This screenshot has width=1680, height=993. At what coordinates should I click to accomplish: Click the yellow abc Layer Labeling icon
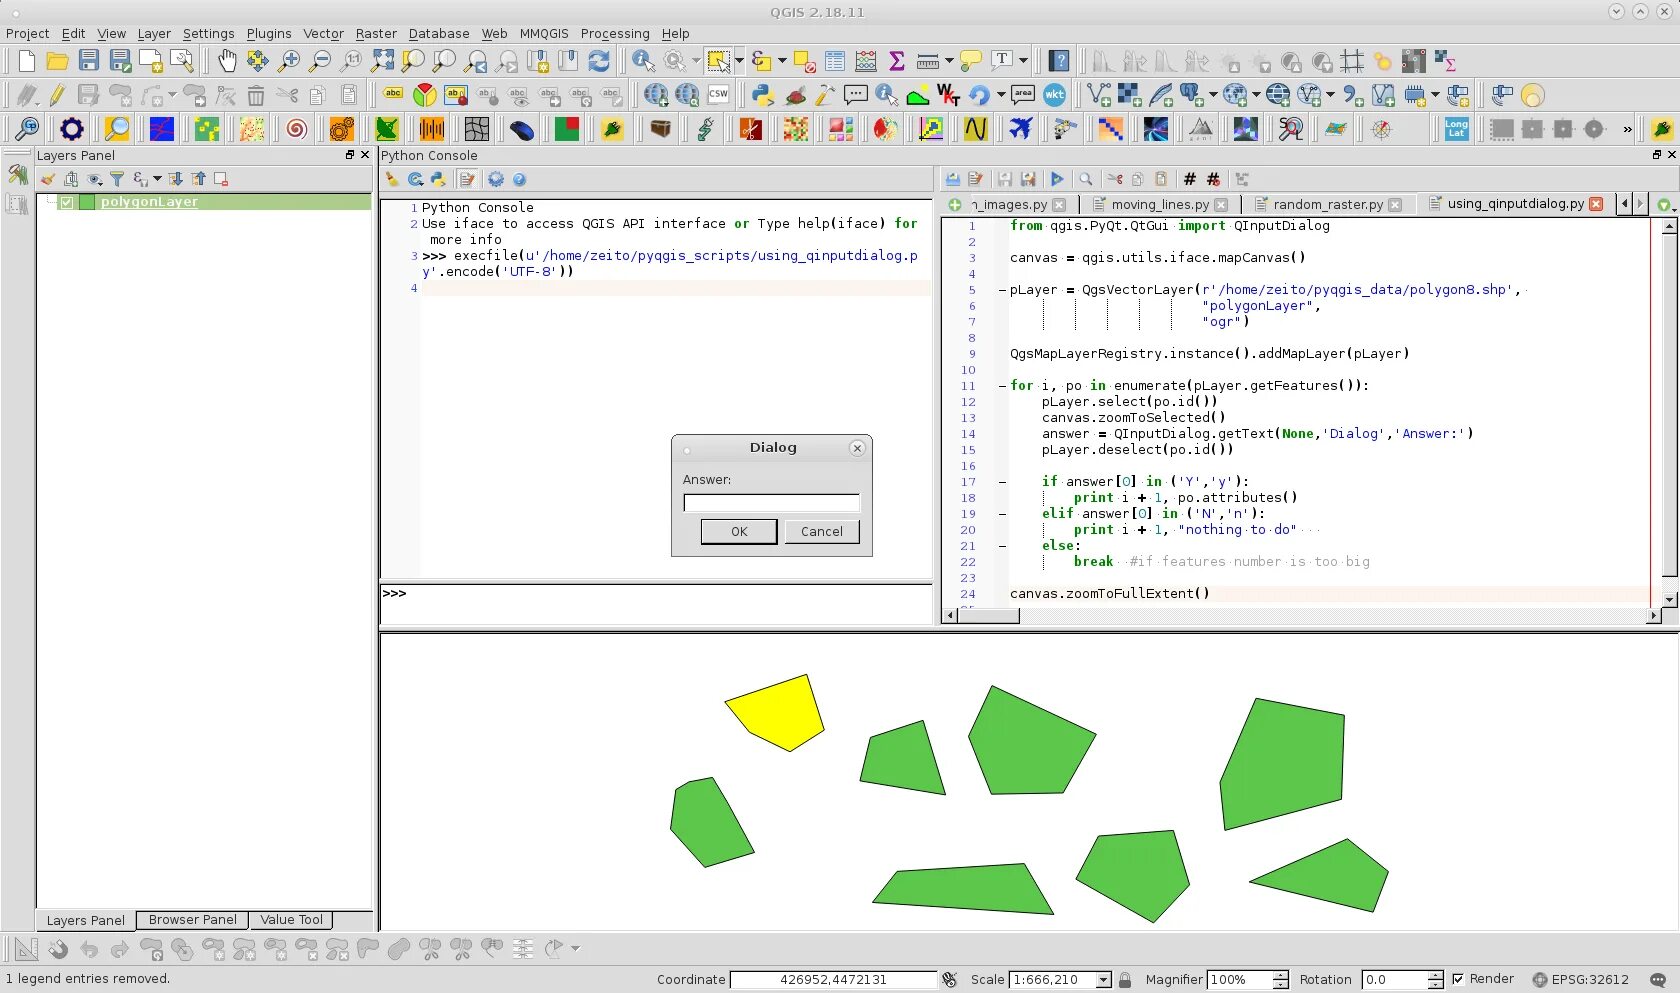[x=394, y=95]
